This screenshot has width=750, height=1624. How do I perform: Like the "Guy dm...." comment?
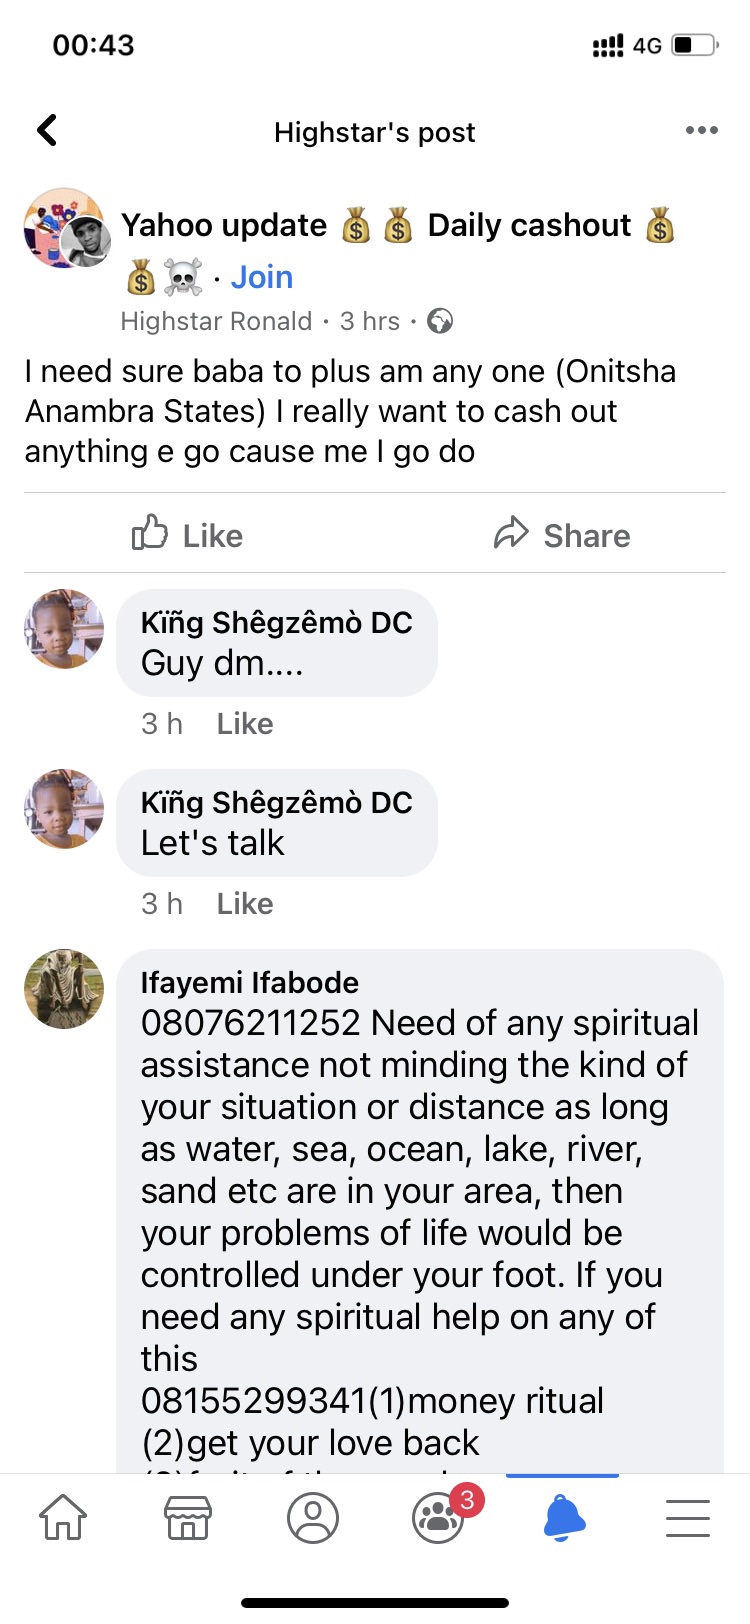(x=245, y=723)
